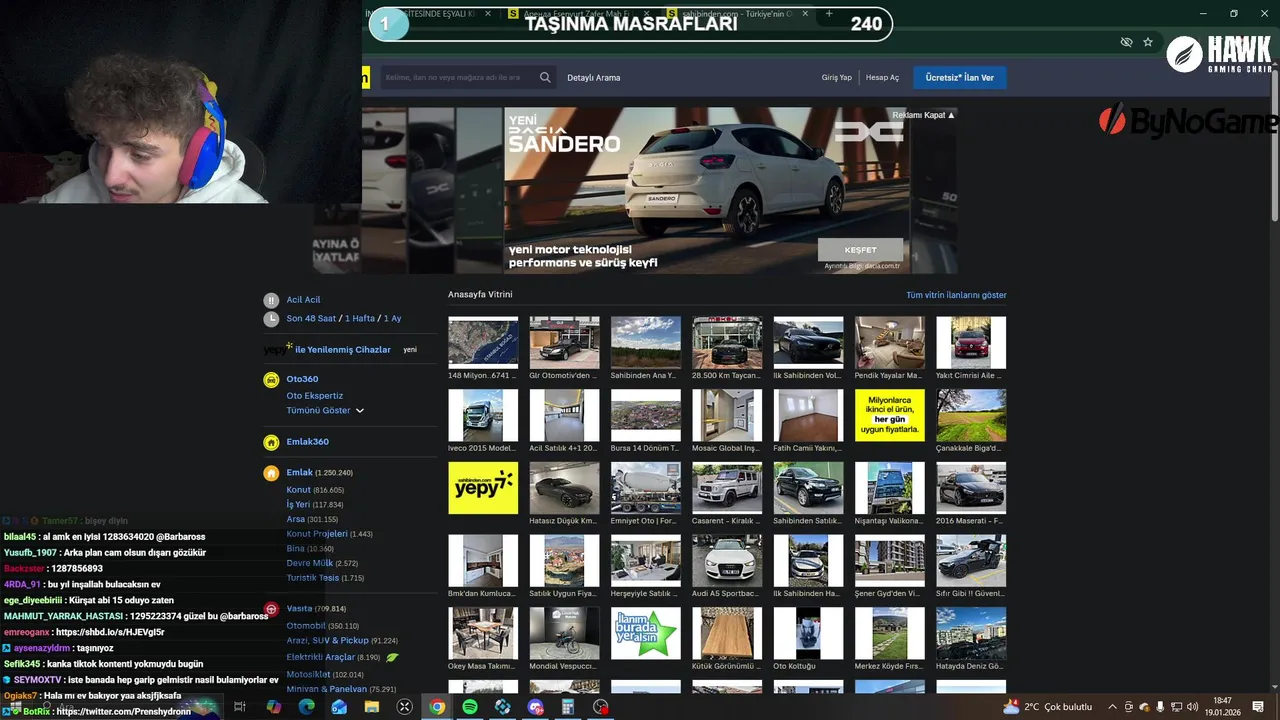The image size is (1280, 720).
Task: Open a new browser tab
Action: pyautogui.click(x=829, y=14)
